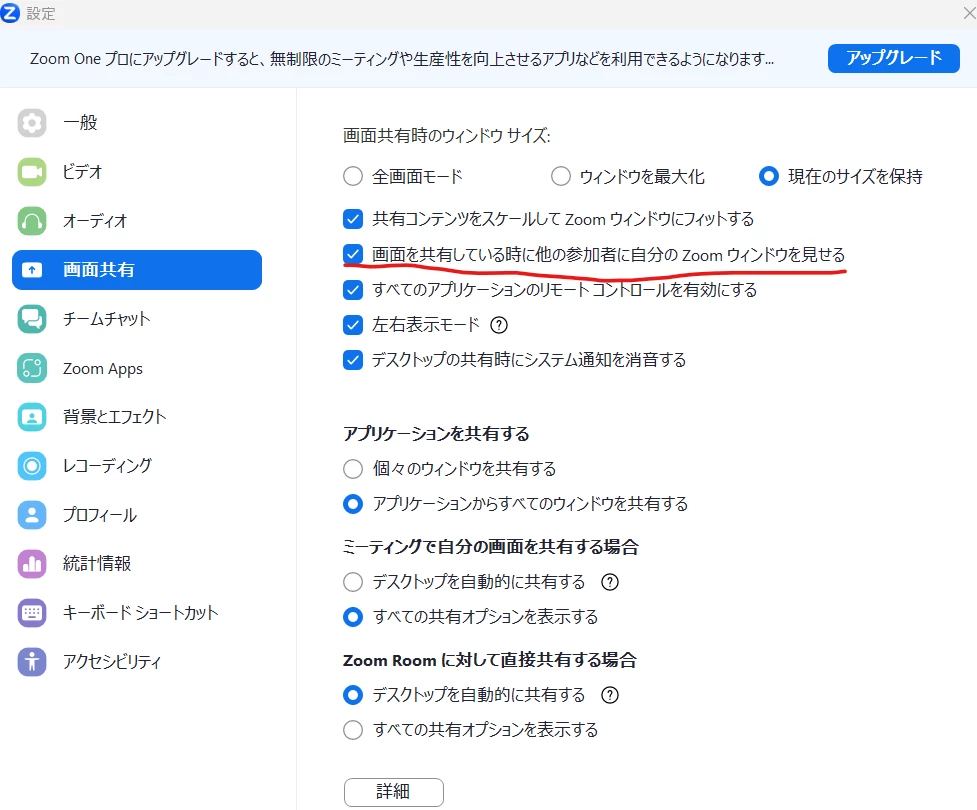Choose meeting デスクトップを自動的に共有する radio
This screenshot has height=810, width=977.
point(353,582)
